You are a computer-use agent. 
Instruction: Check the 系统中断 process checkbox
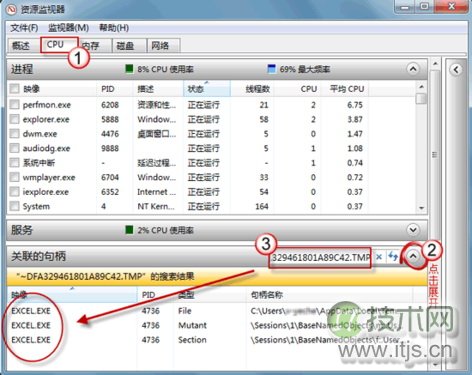[x=14, y=163]
